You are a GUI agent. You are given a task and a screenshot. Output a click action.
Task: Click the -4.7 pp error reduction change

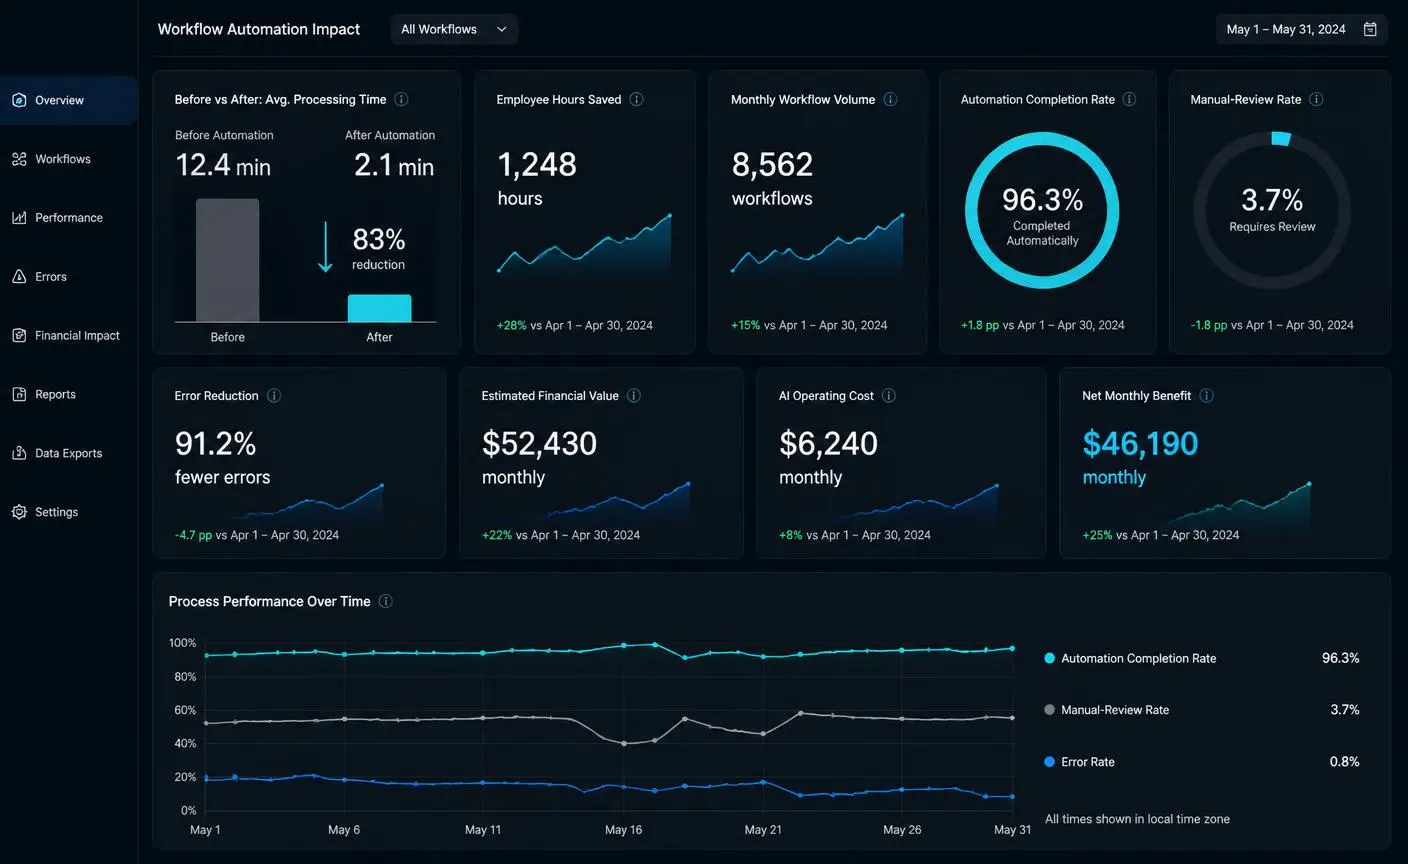tap(257, 535)
